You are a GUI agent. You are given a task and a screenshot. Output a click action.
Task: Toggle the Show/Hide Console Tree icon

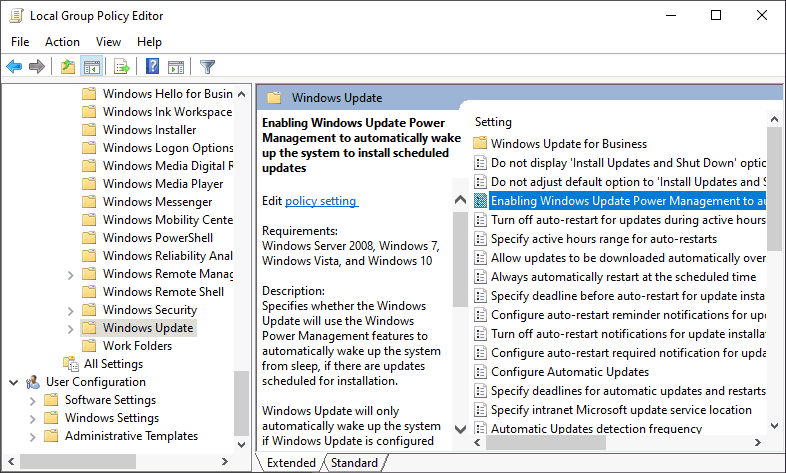(x=92, y=66)
